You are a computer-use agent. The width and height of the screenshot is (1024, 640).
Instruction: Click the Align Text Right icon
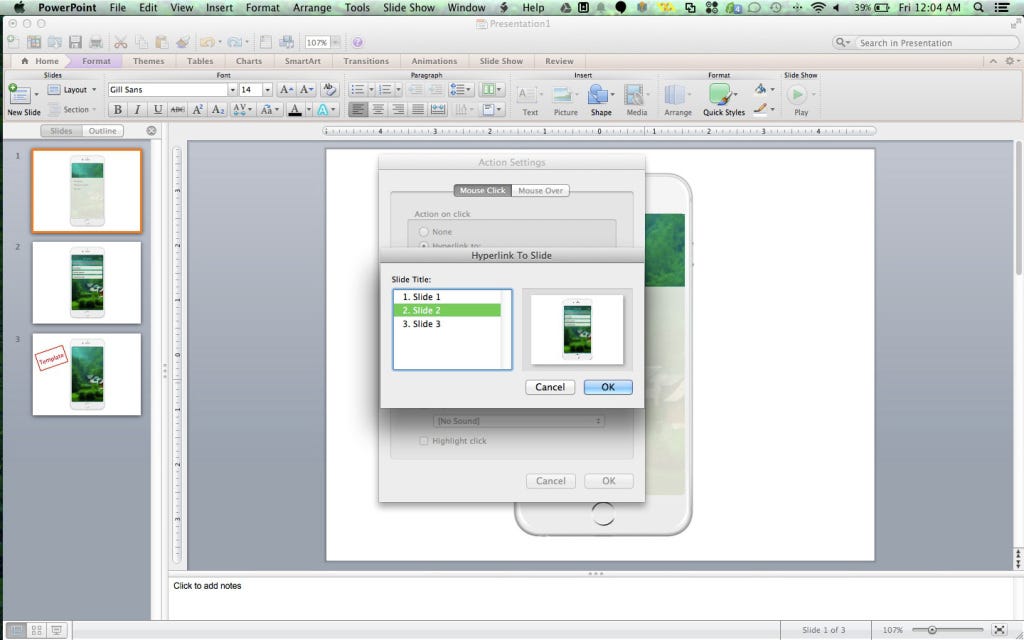398,110
